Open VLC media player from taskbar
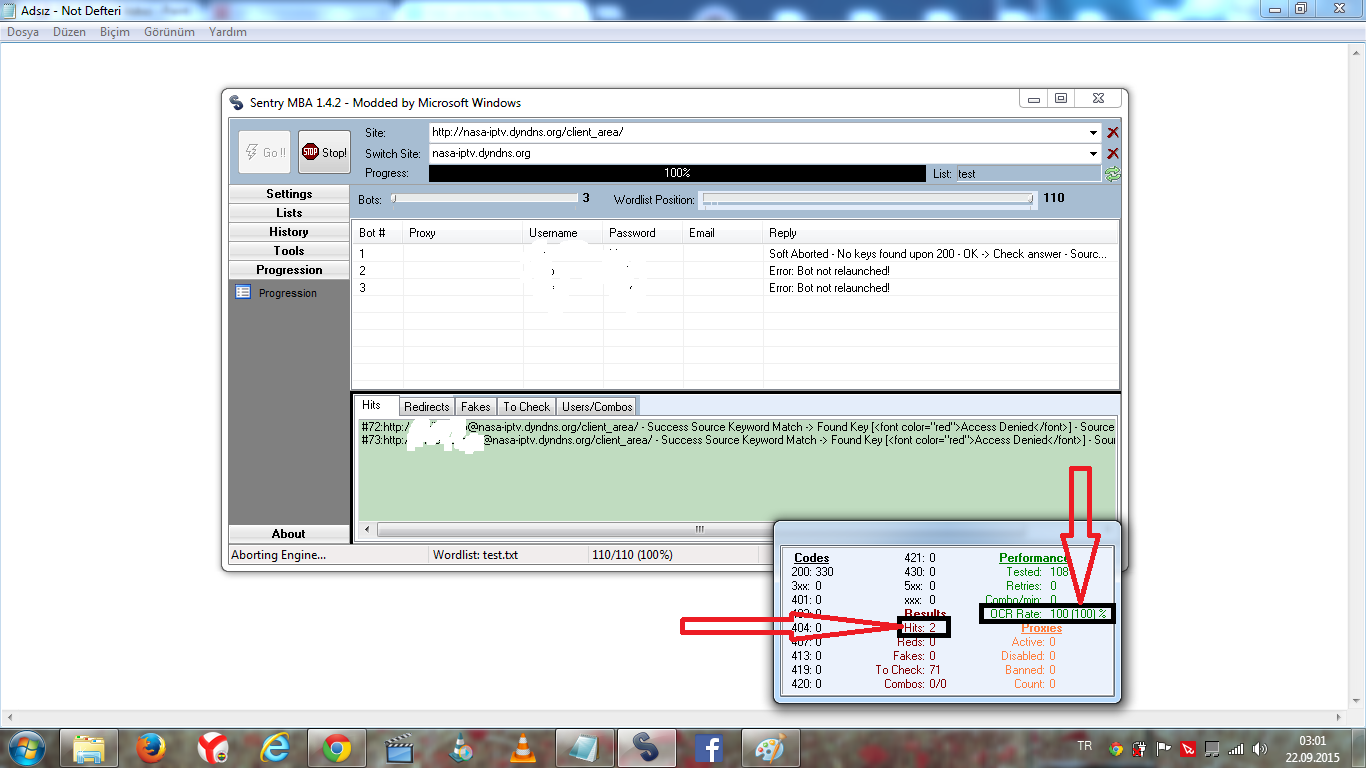 [521, 747]
